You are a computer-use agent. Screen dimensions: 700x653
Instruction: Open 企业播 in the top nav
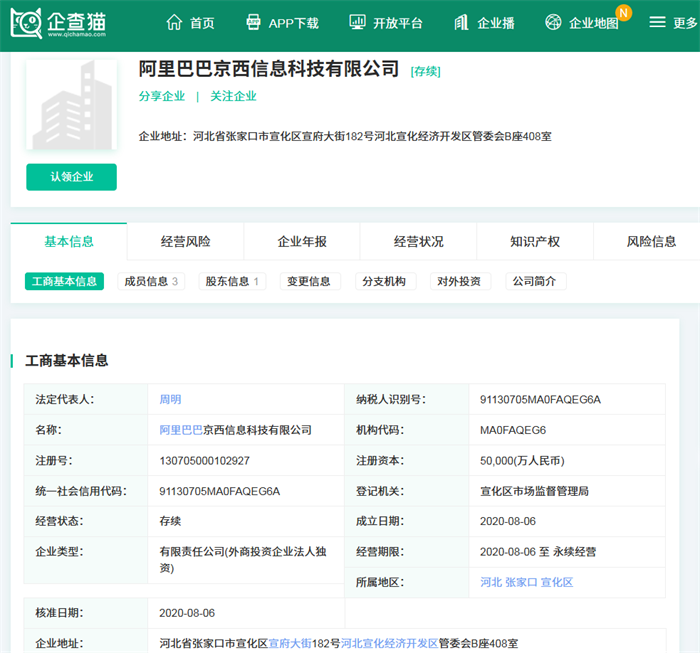pyautogui.click(x=496, y=23)
